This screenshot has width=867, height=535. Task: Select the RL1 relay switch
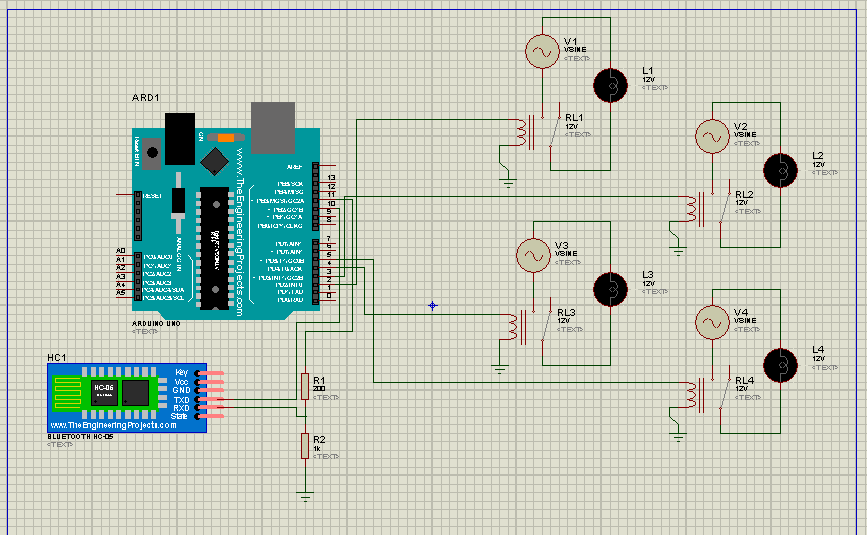pyautogui.click(x=539, y=133)
